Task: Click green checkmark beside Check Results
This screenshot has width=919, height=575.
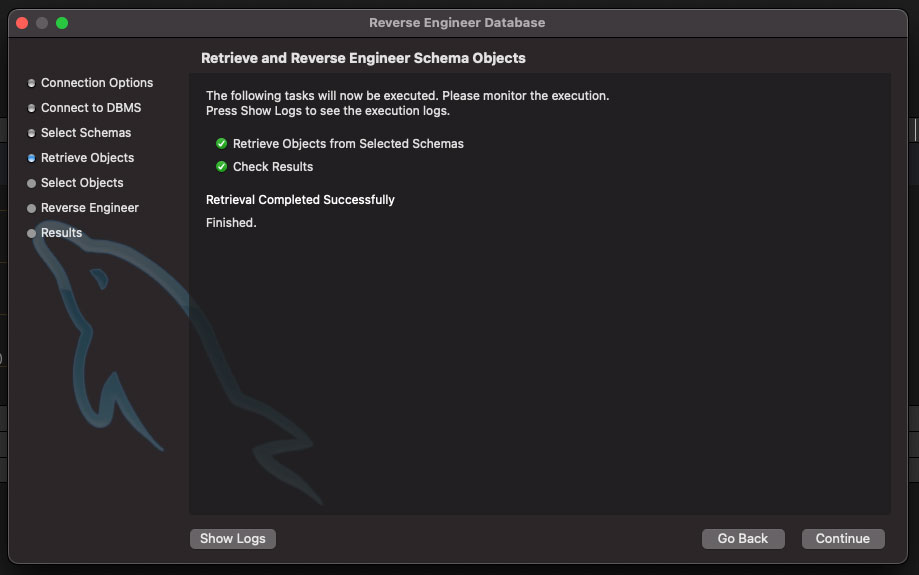Action: [x=222, y=166]
